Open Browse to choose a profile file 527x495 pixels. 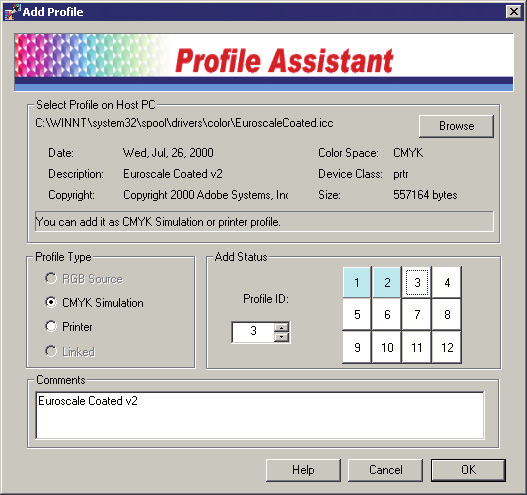point(456,126)
